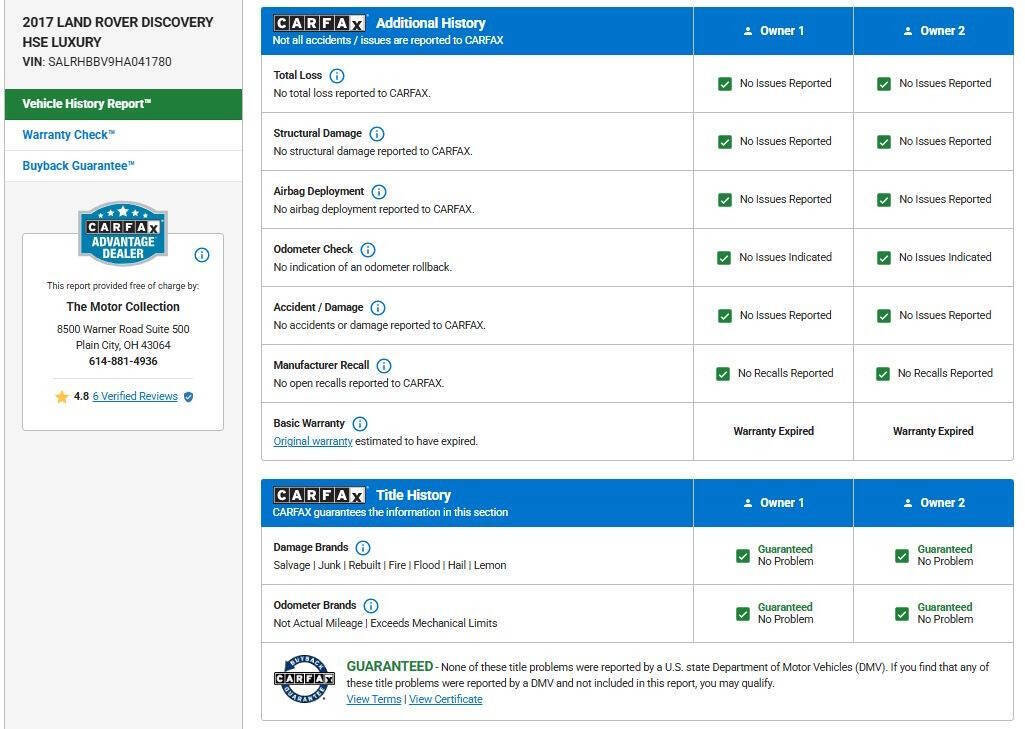Click the info icon next to Basic Warranty
The height and width of the screenshot is (729, 1025).
coord(360,424)
